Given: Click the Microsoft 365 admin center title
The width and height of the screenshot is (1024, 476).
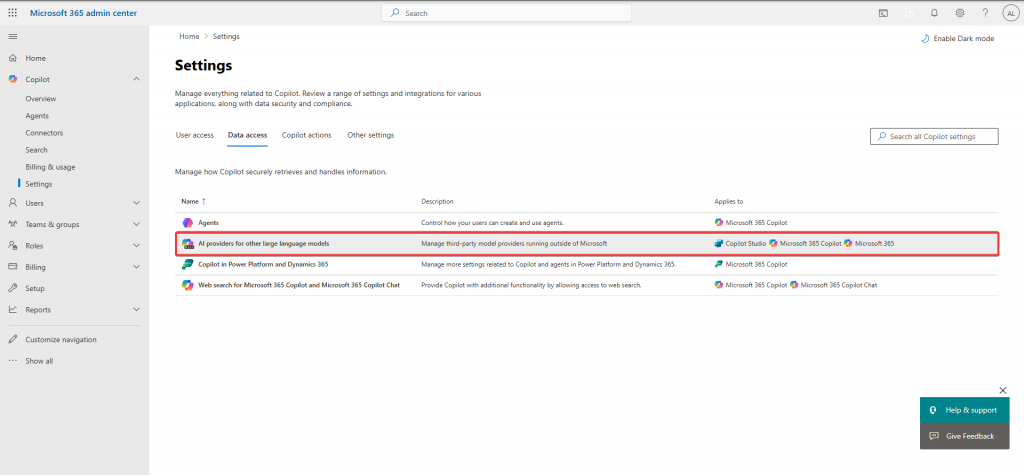Looking at the screenshot, I should tap(84, 12).
